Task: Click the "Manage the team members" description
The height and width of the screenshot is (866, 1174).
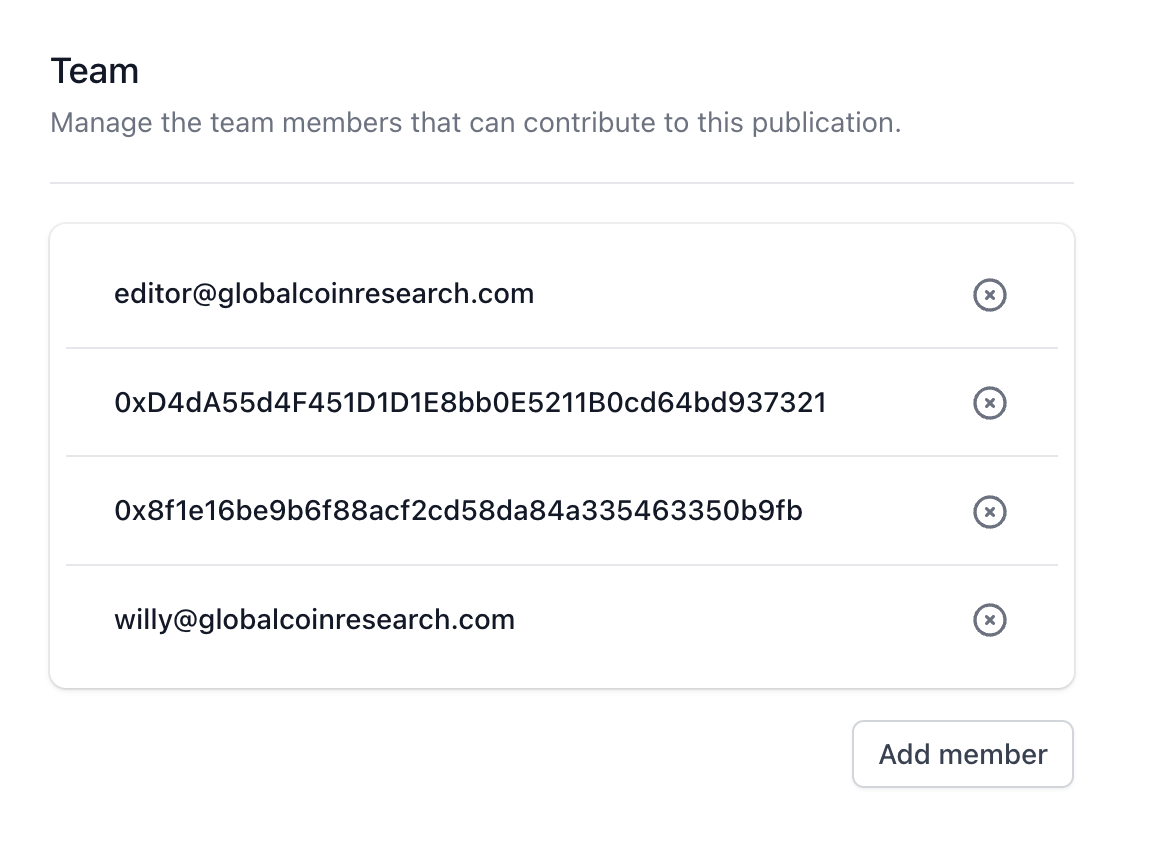Action: tap(475, 123)
